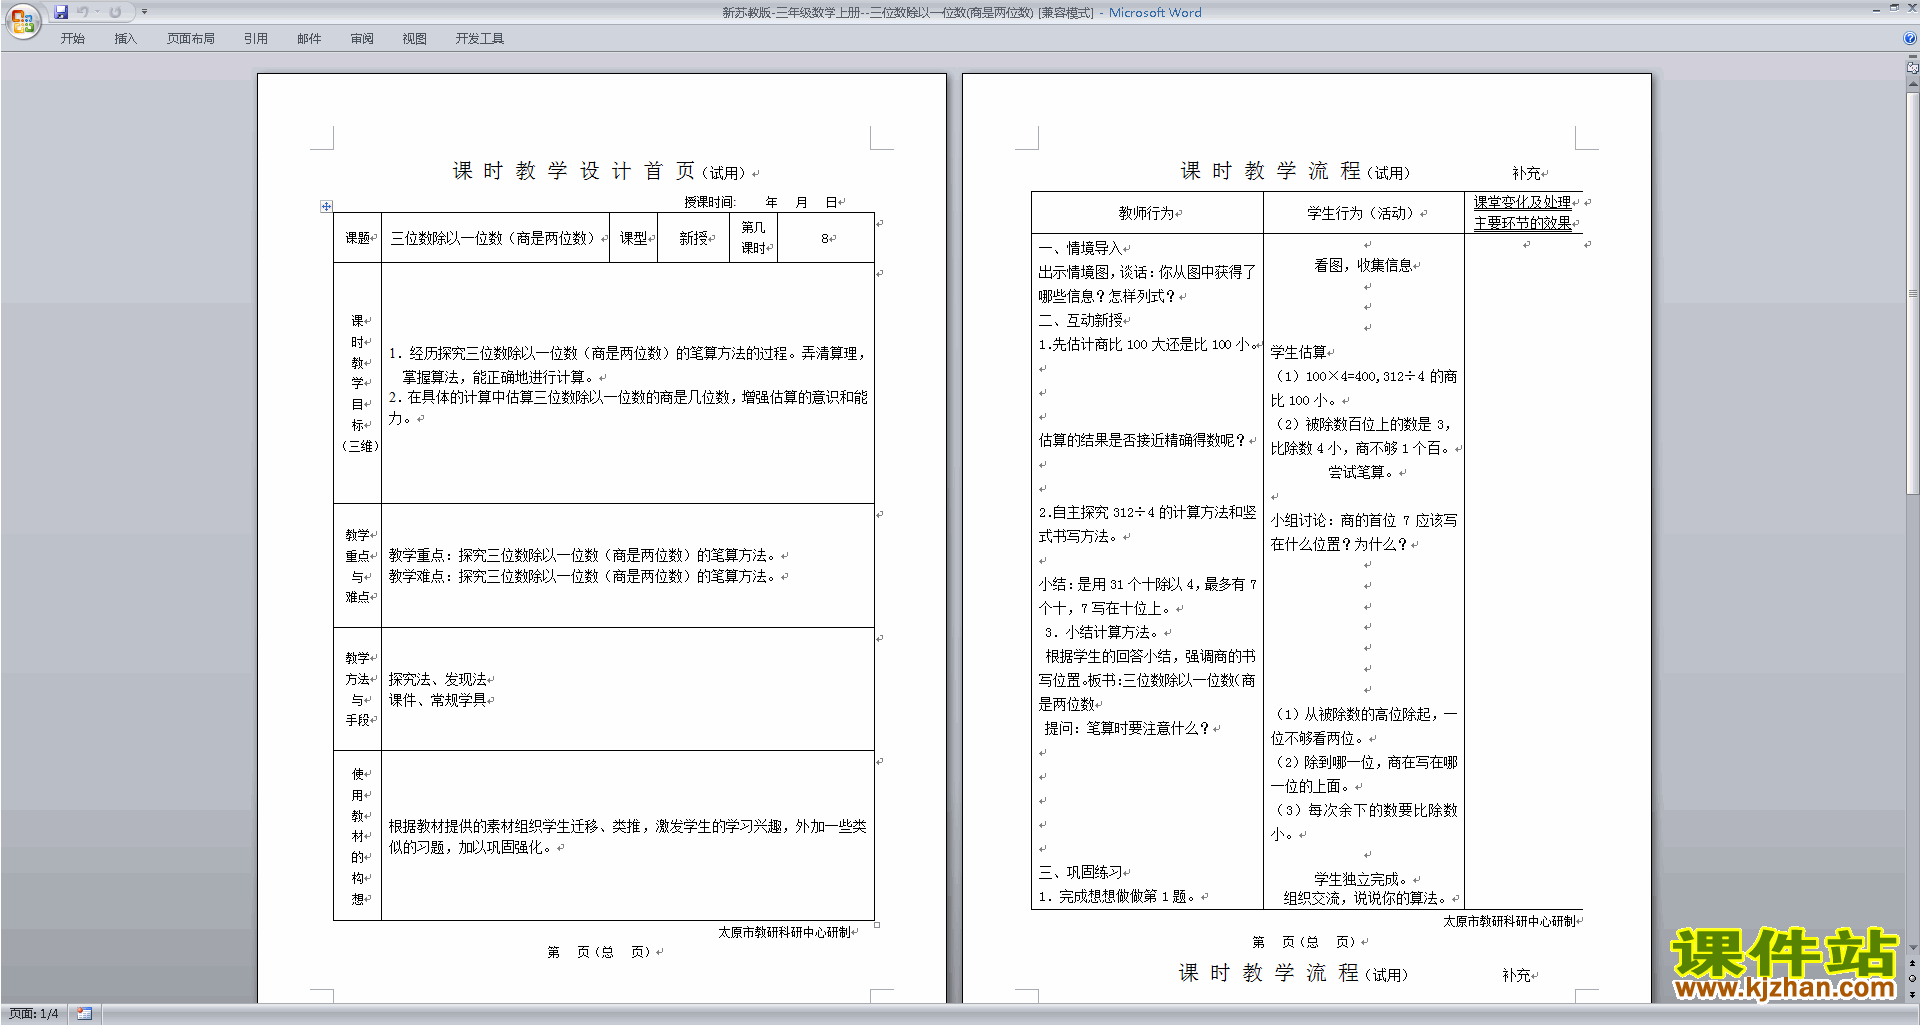The width and height of the screenshot is (1920, 1025).
Task: Open the 视图 ribbon tab
Action: point(415,39)
